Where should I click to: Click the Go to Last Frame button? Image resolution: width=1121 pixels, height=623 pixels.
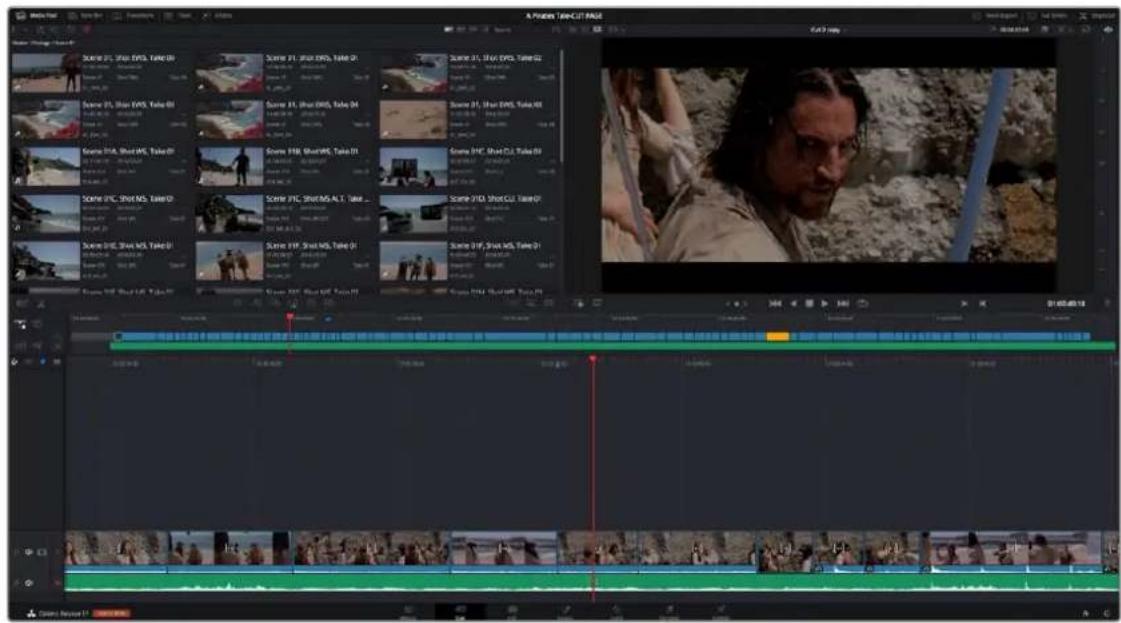coord(843,303)
